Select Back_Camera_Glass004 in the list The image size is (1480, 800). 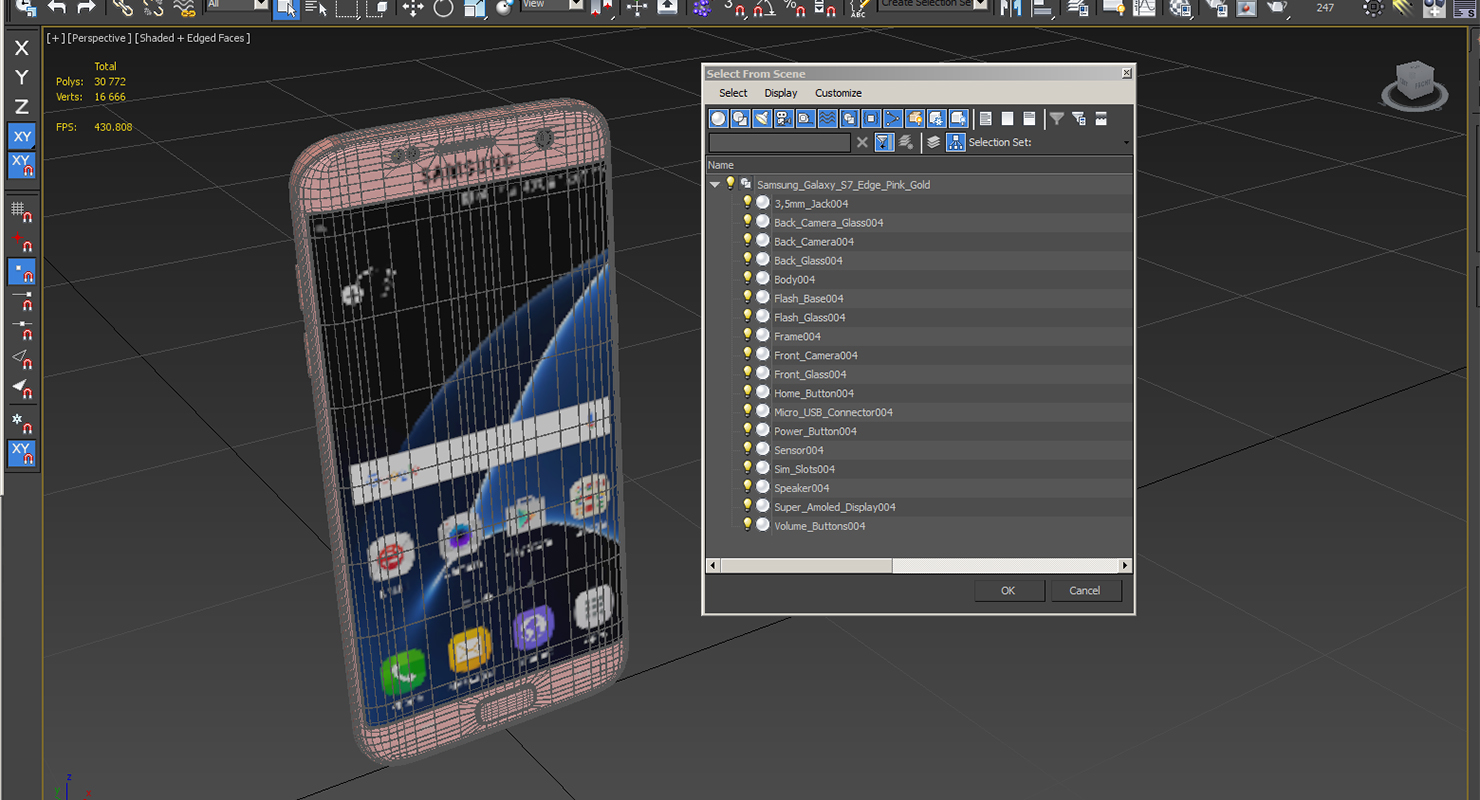pos(829,223)
